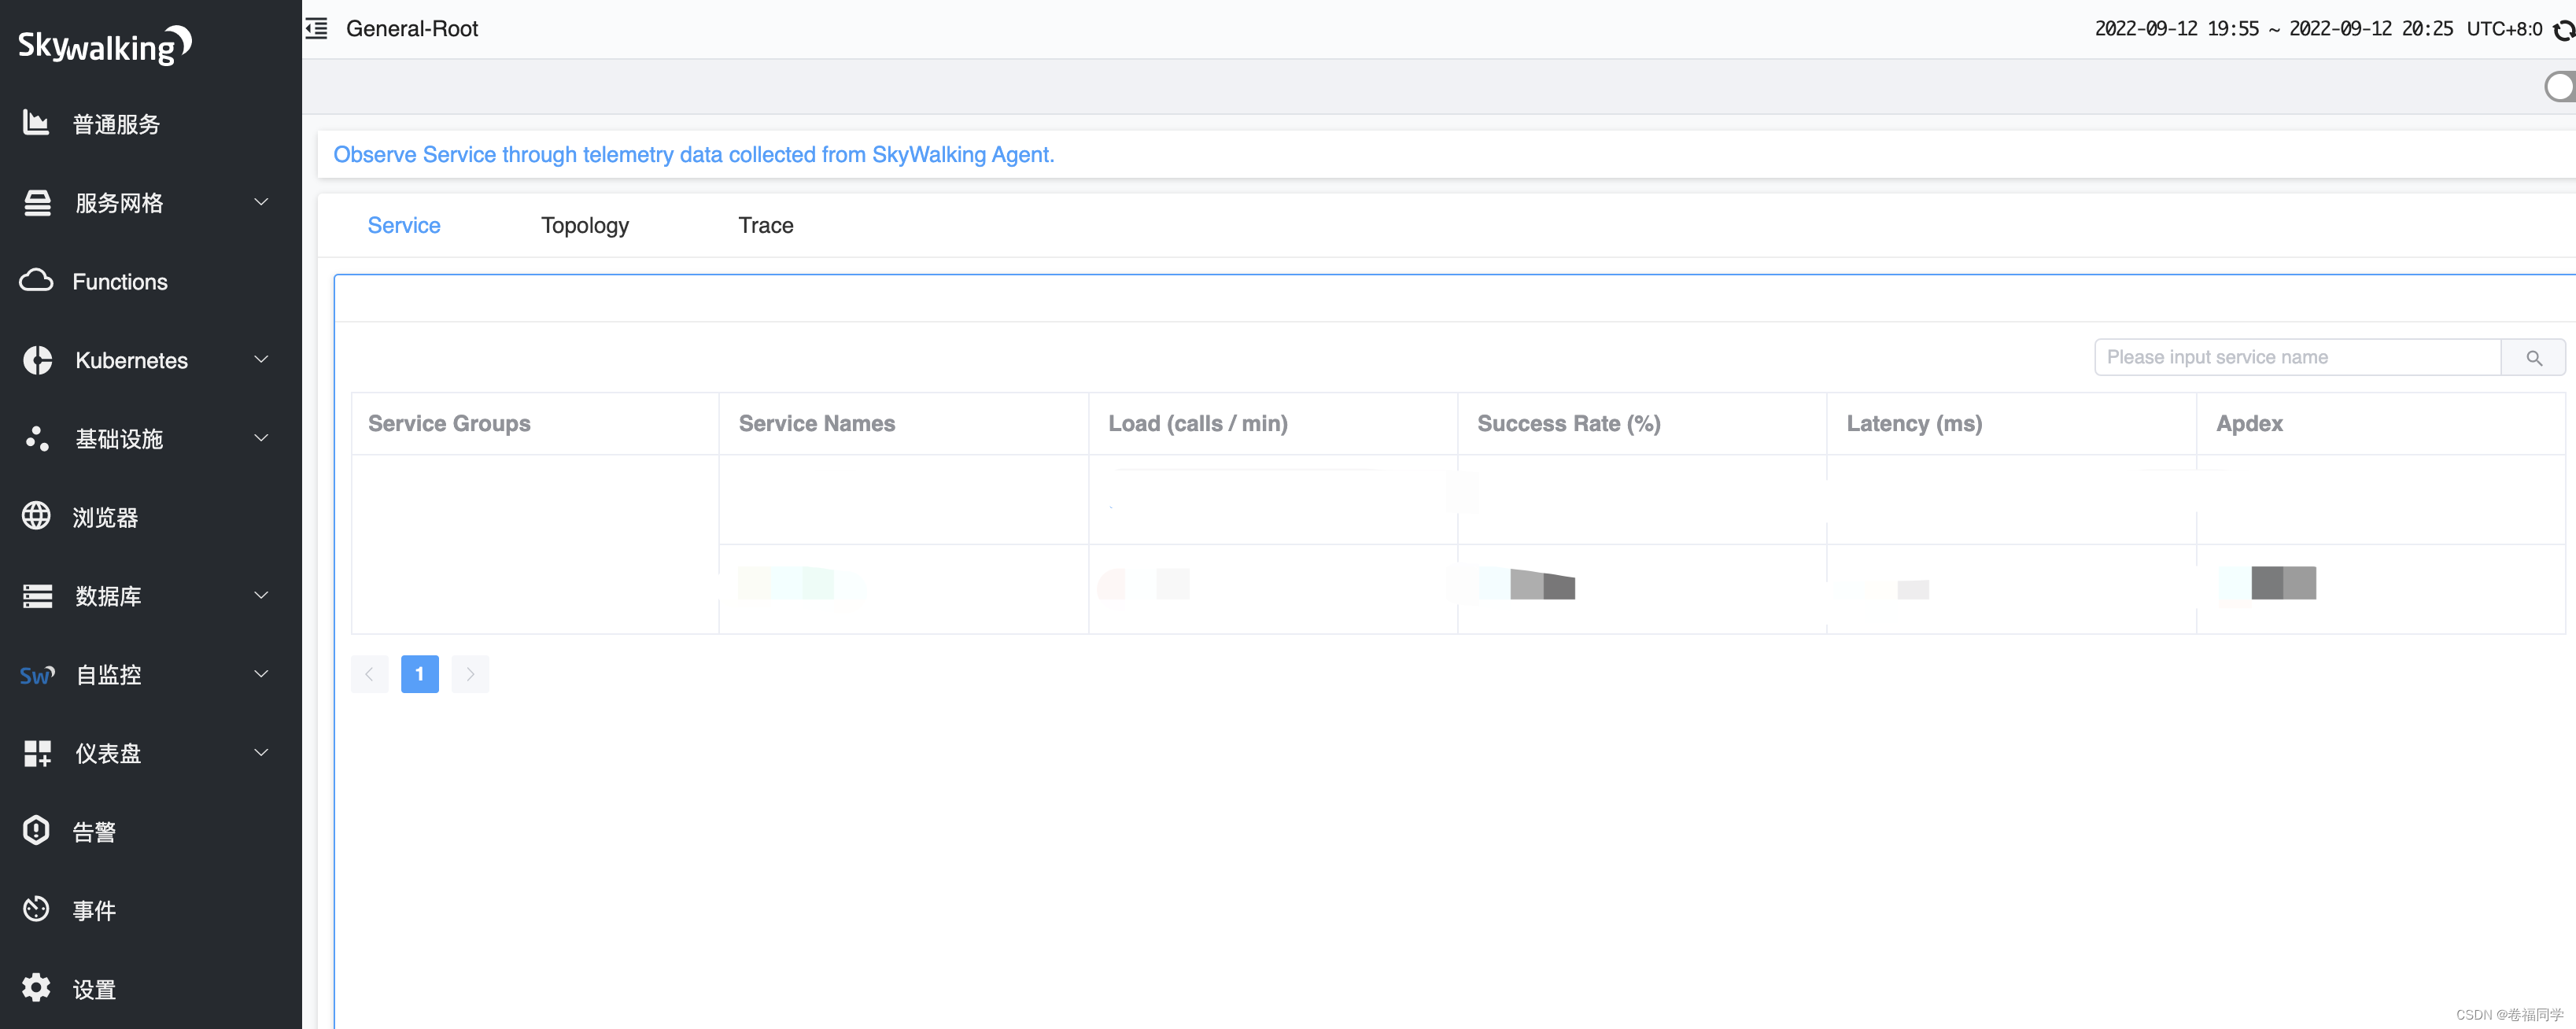Click the SkyWalking logo
The width and height of the screenshot is (2576, 1029).
click(x=104, y=45)
